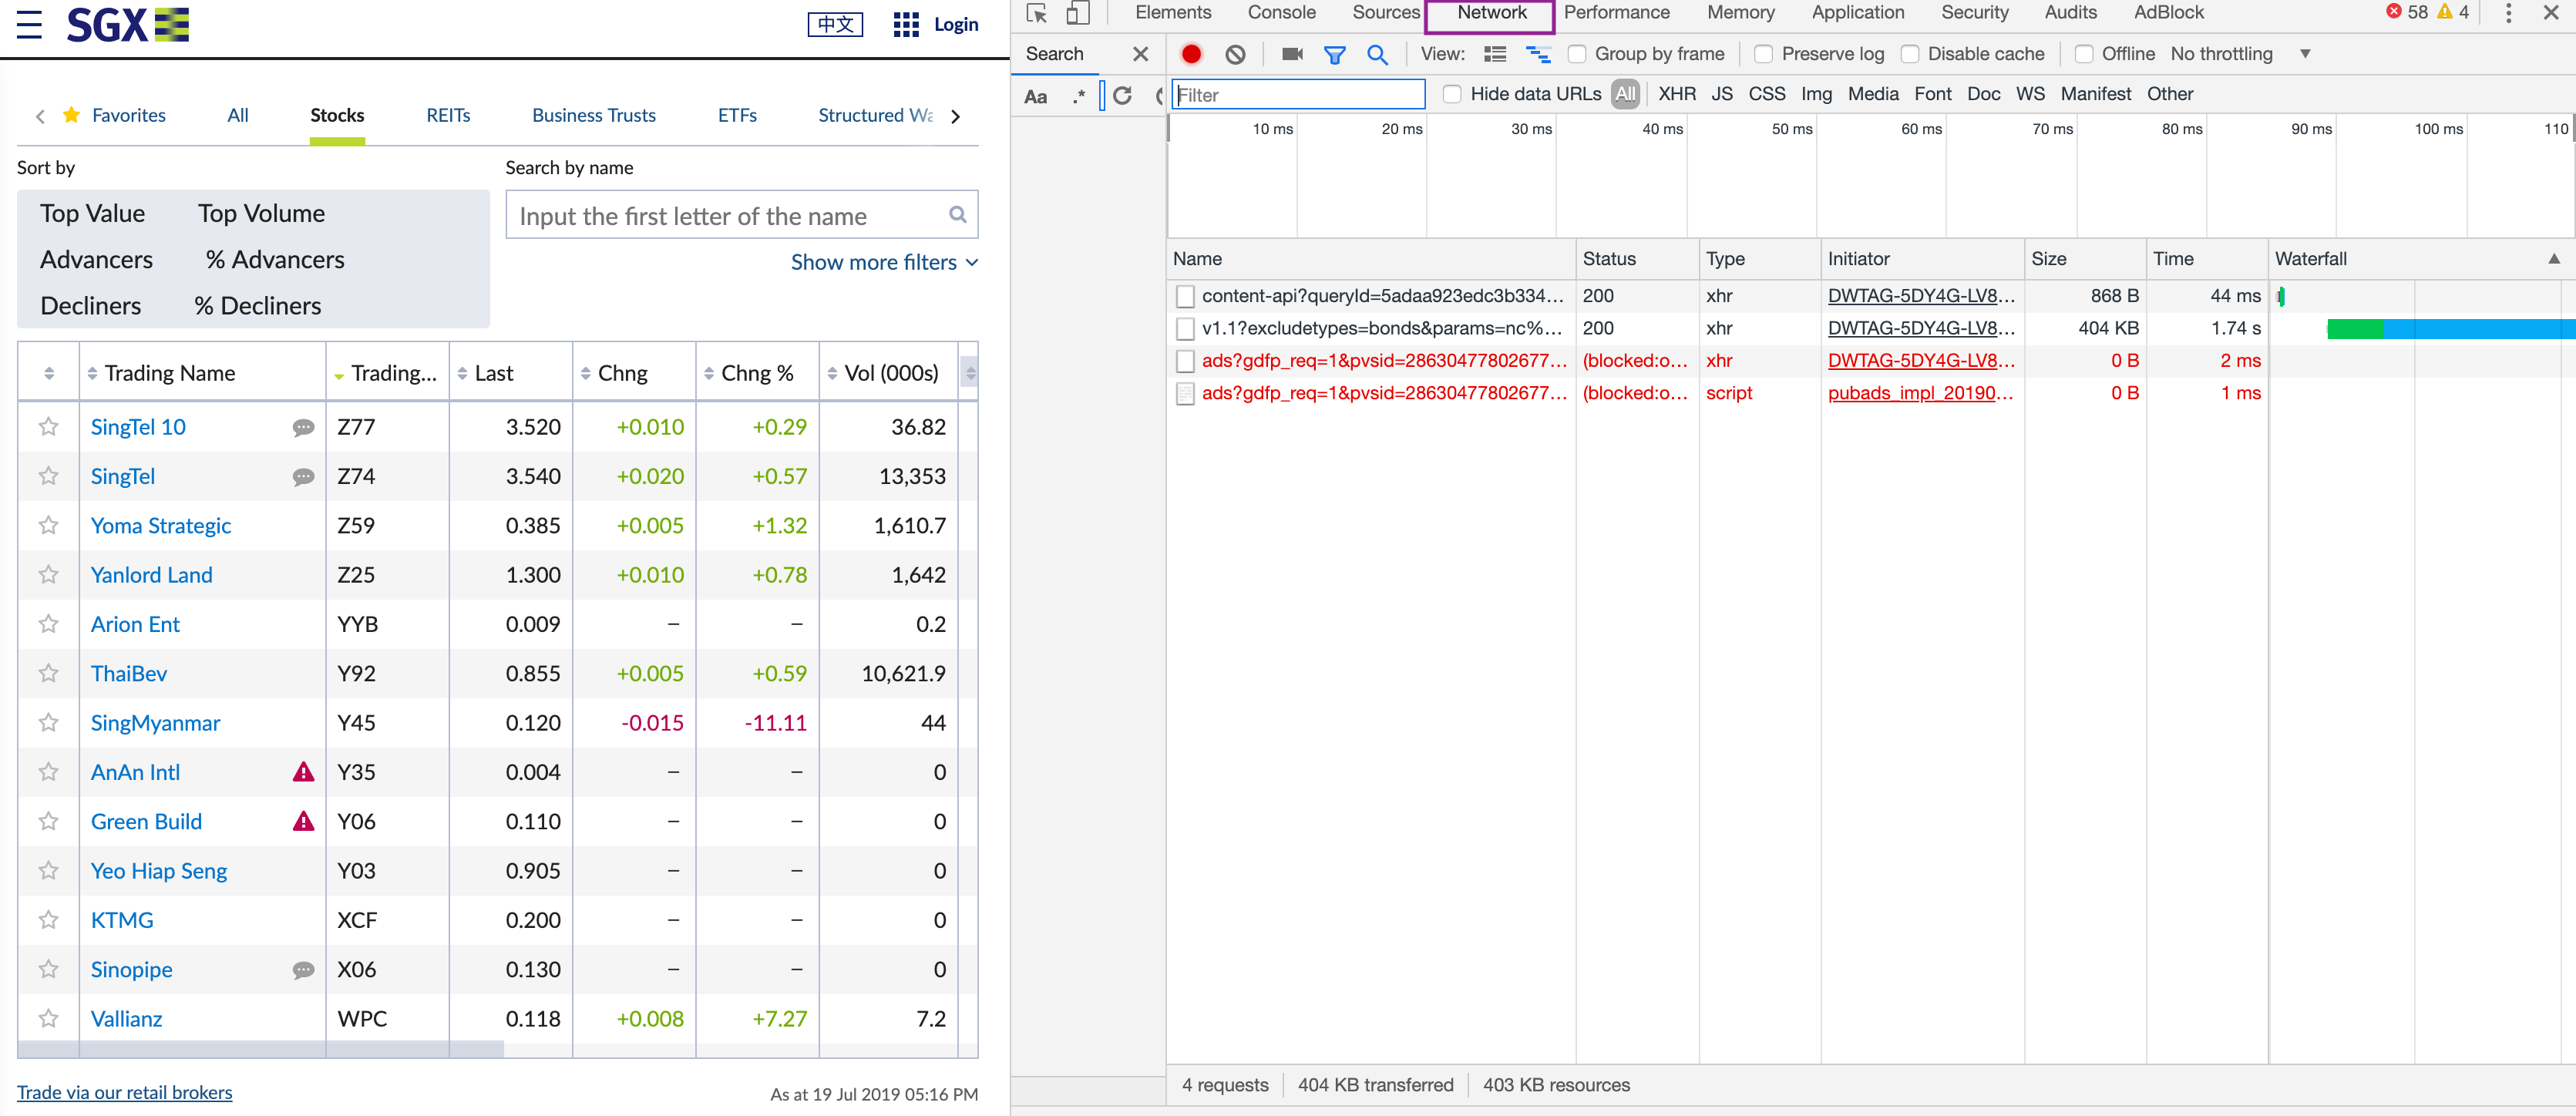
Task: Favorite the SingTel stock with star icon
Action: [x=48, y=476]
